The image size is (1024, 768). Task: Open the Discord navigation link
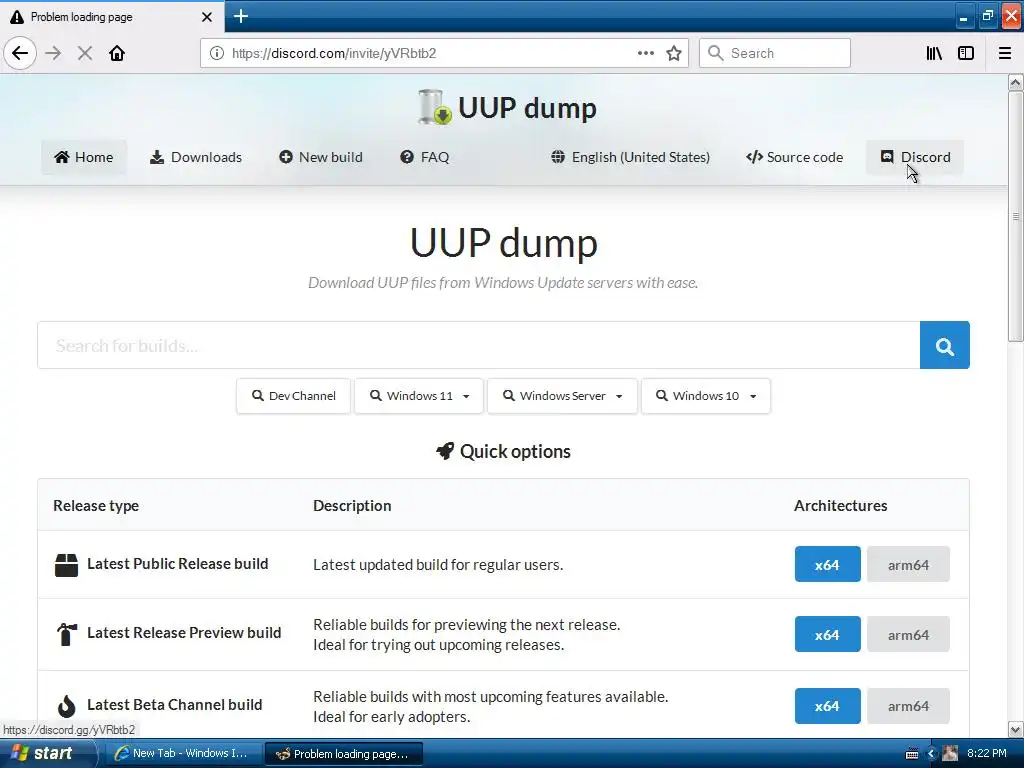[x=915, y=157]
